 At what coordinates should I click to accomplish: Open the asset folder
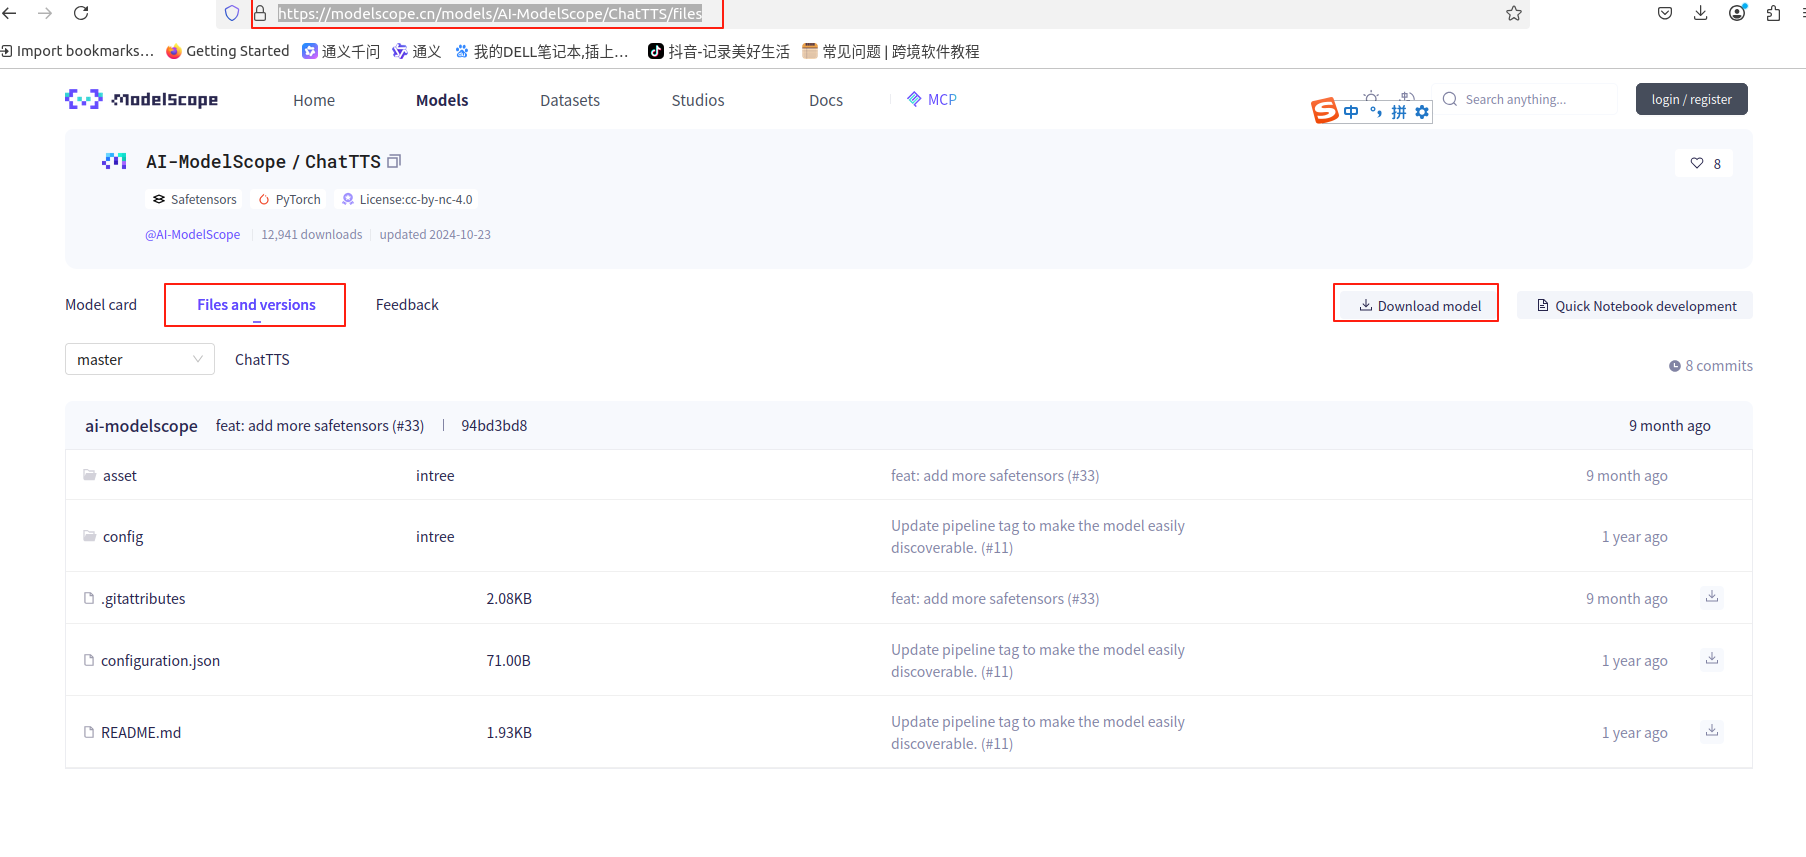pos(120,476)
